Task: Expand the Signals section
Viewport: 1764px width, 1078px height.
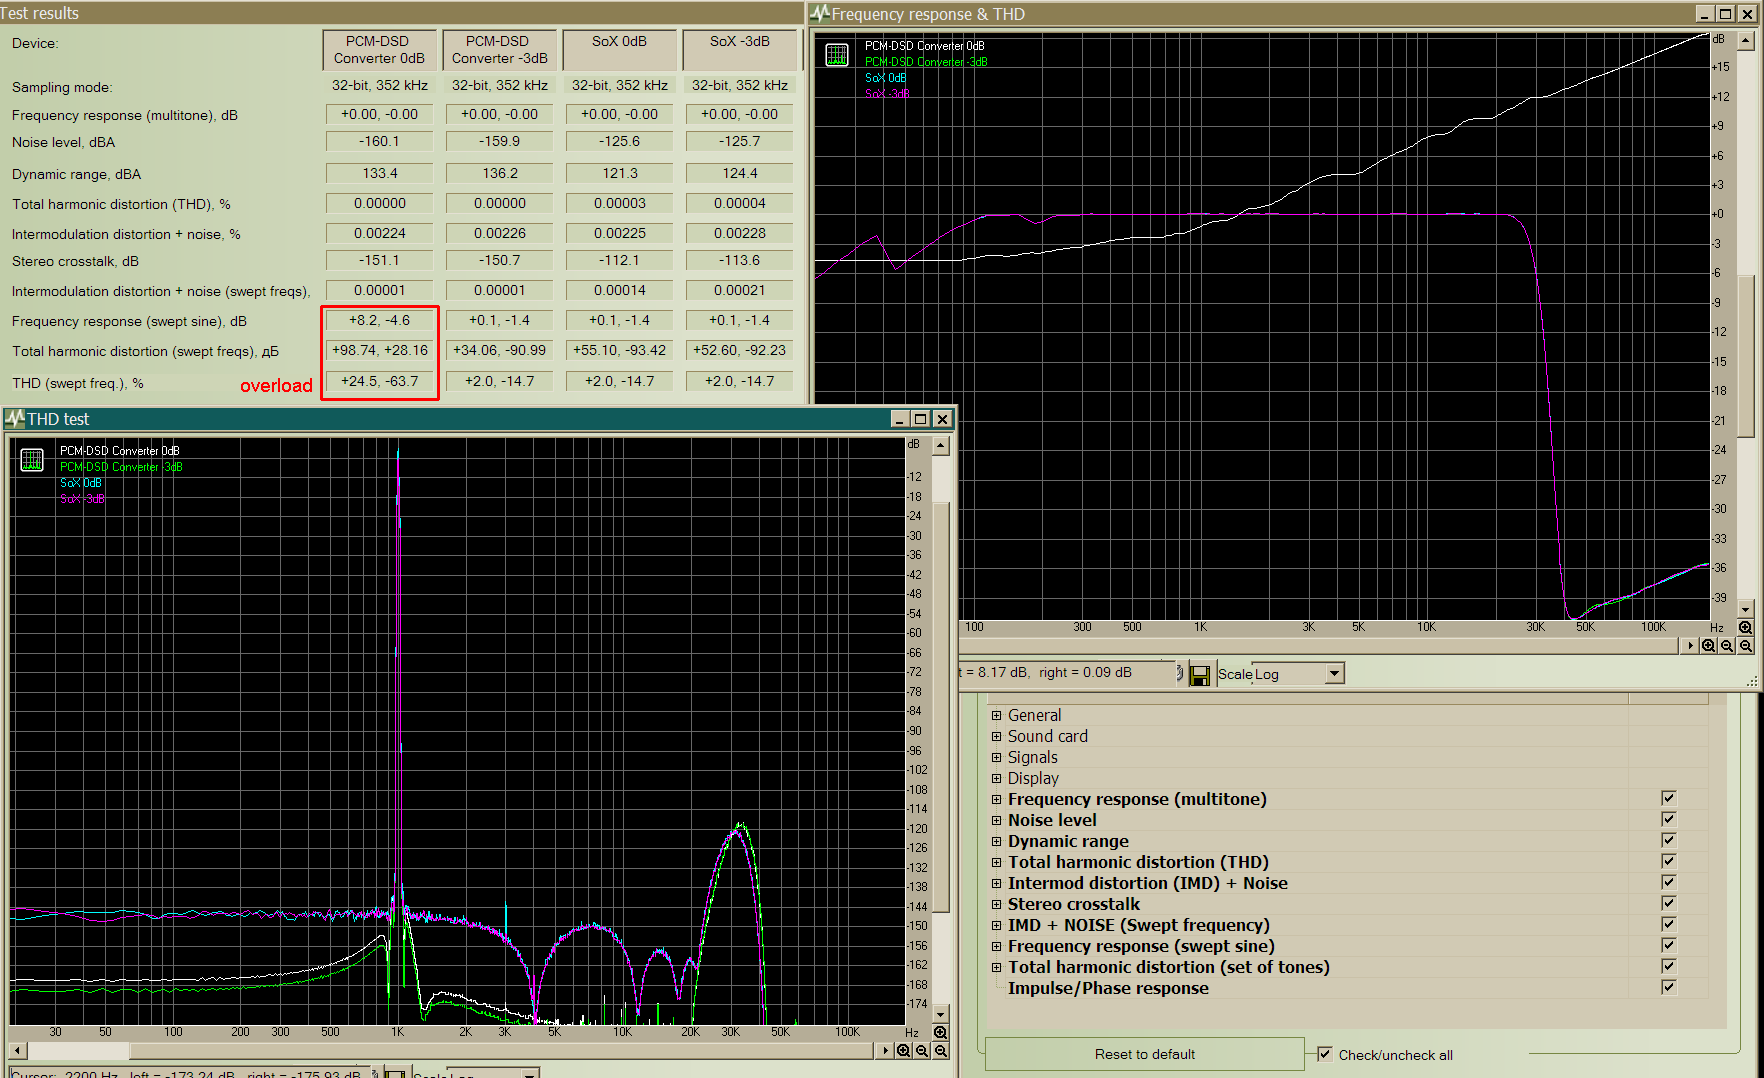Action: [996, 758]
